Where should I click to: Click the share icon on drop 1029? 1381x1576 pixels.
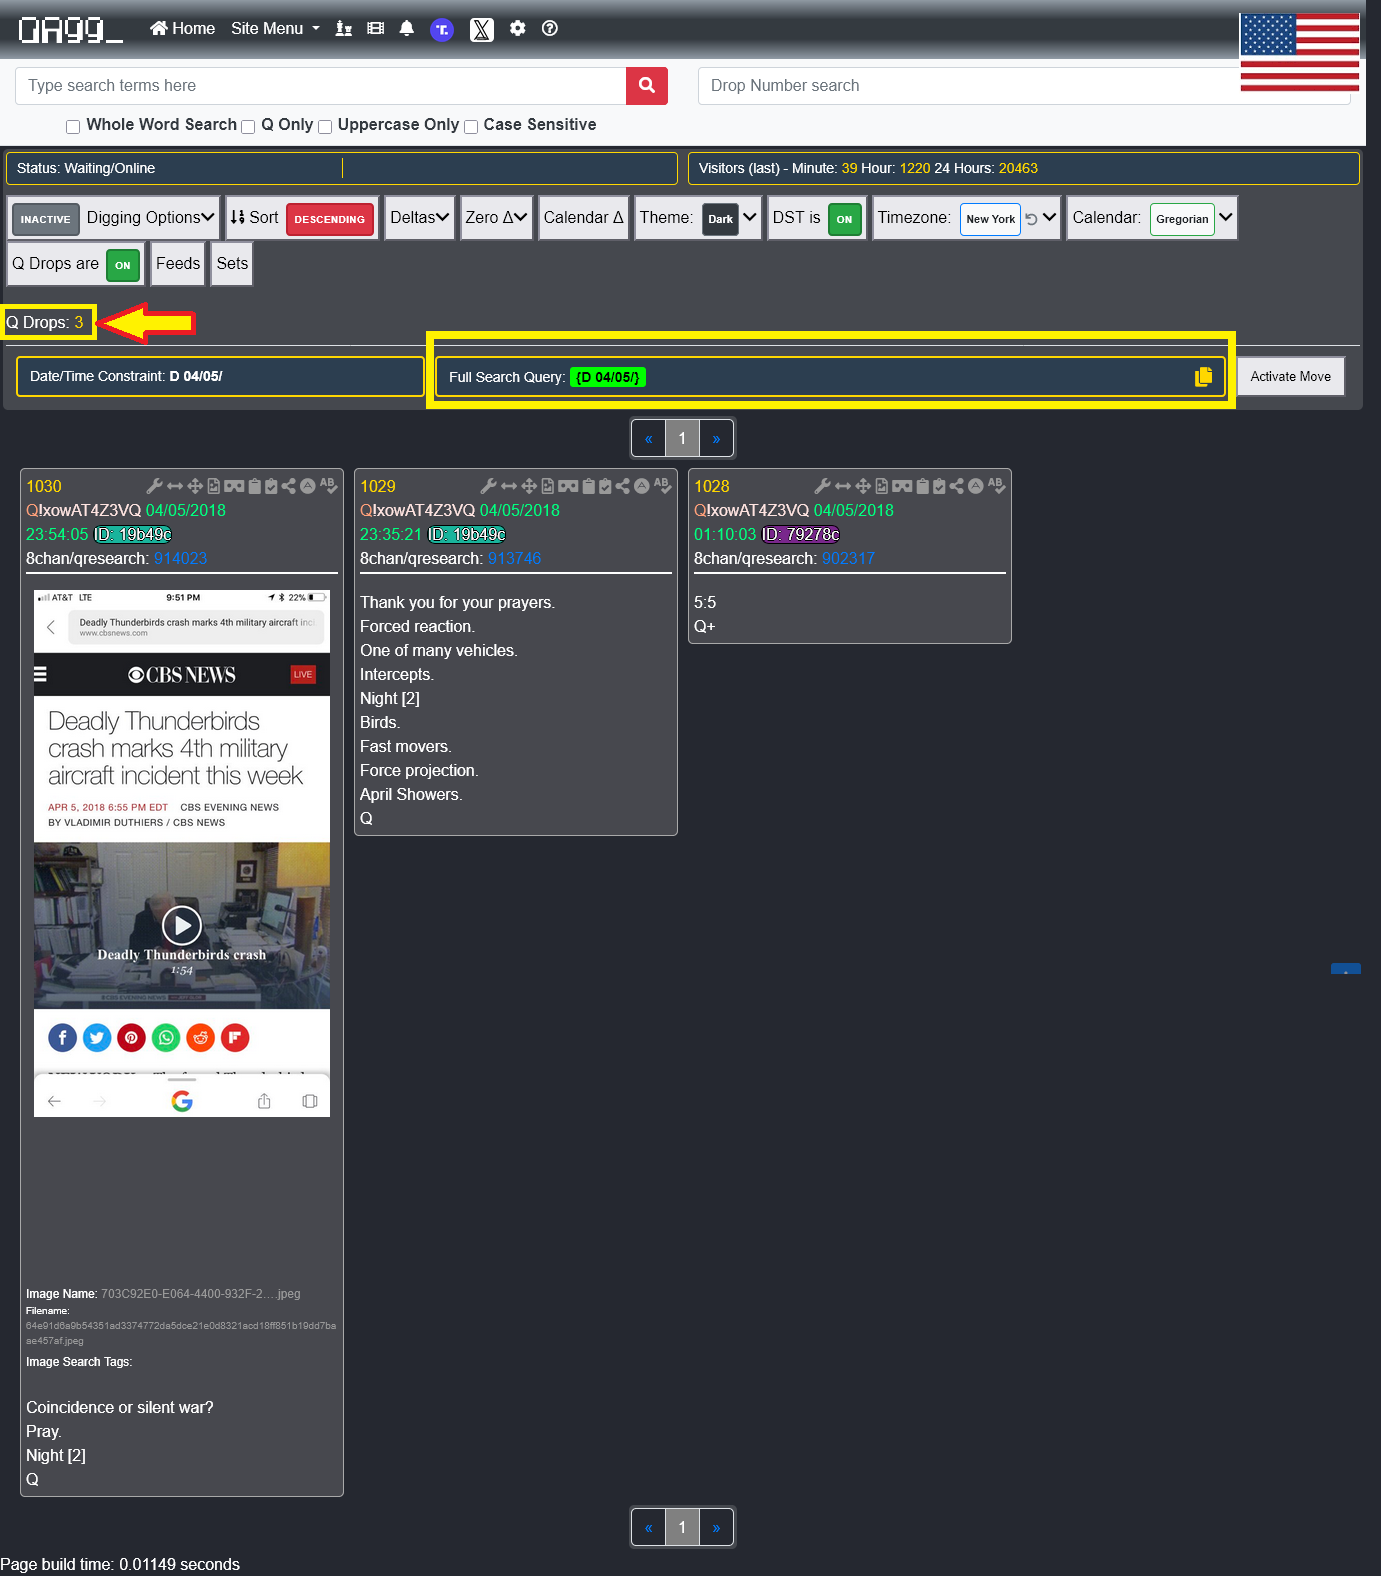[x=623, y=486]
